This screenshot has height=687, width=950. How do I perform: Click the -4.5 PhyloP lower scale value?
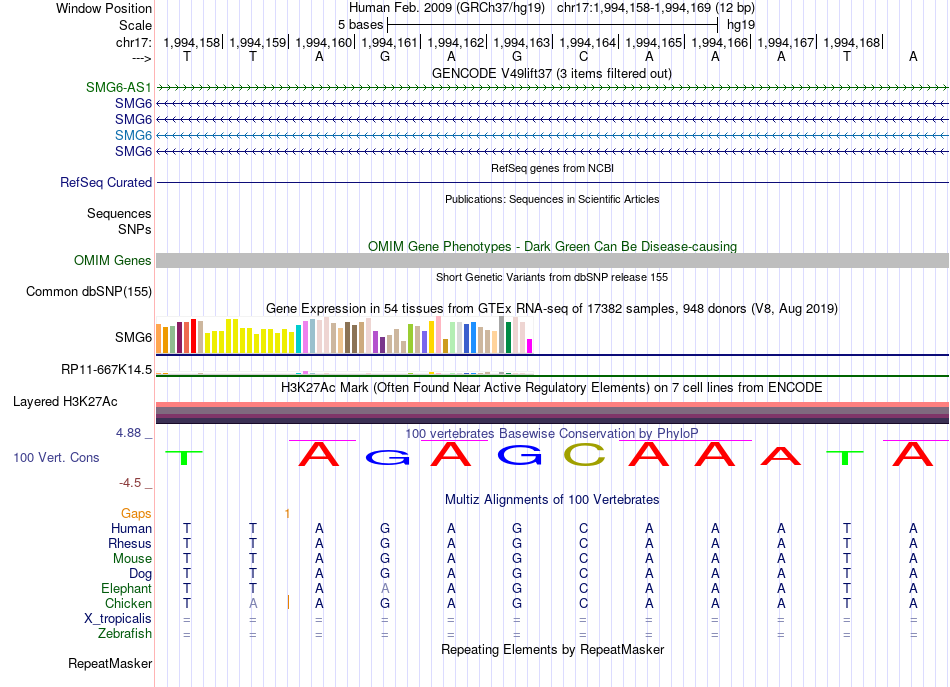click(130, 483)
